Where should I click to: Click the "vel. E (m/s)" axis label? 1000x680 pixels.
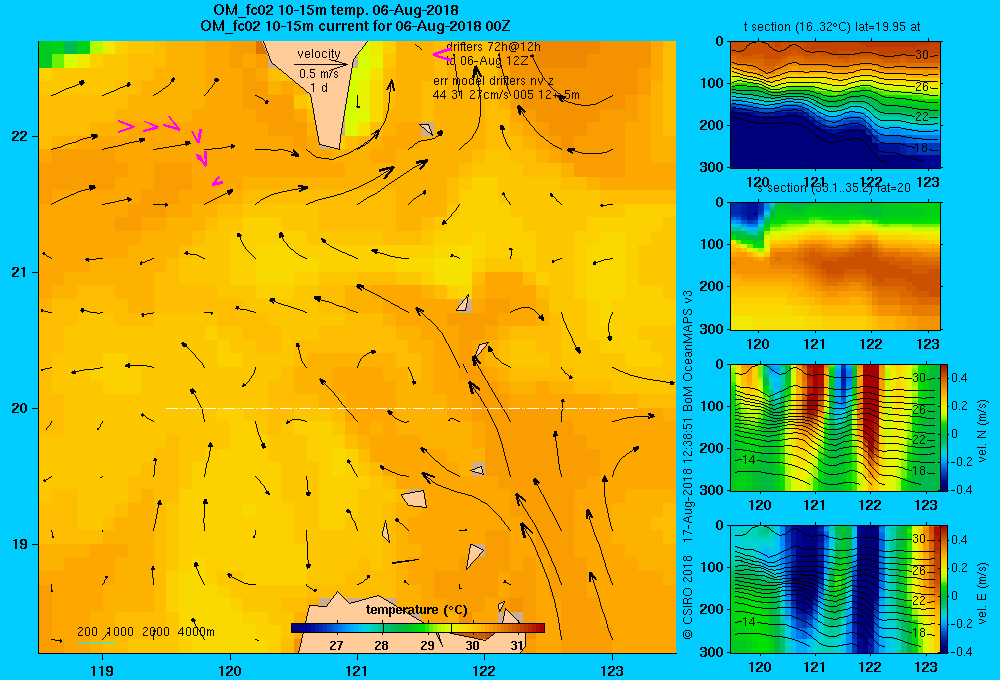(x=983, y=592)
